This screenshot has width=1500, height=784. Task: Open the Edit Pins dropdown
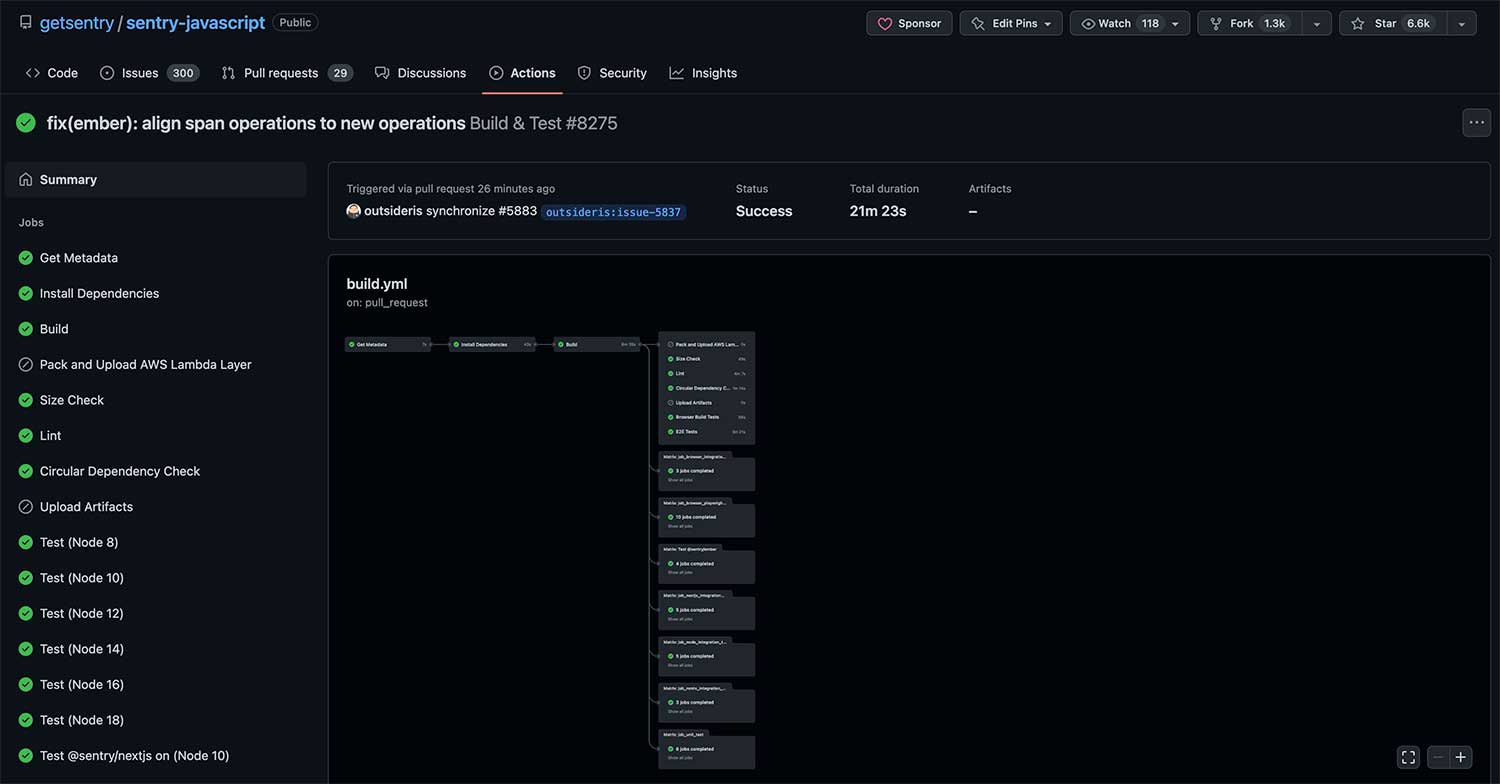pyautogui.click(x=1011, y=23)
